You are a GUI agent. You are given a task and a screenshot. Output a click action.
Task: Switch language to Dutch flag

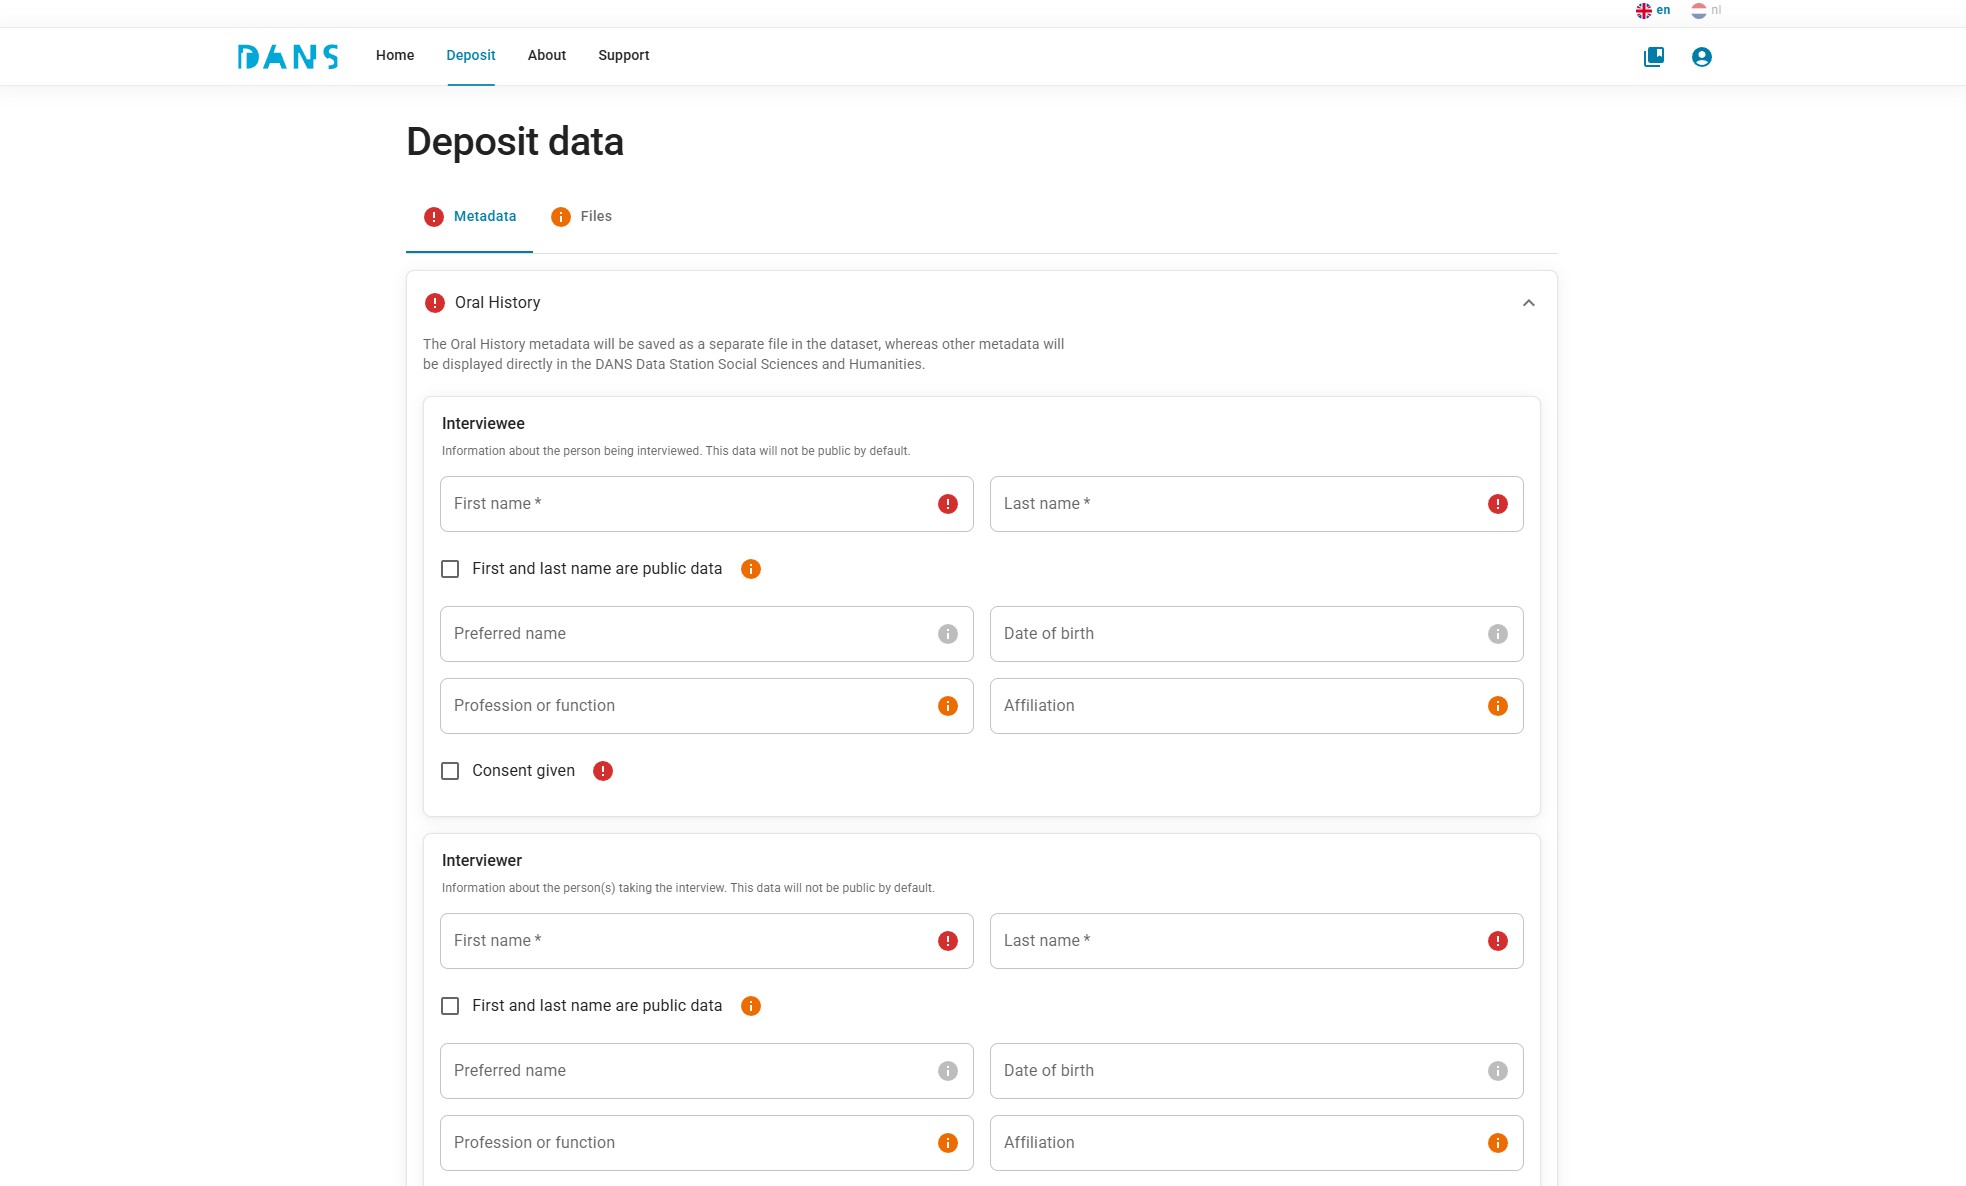(1698, 11)
